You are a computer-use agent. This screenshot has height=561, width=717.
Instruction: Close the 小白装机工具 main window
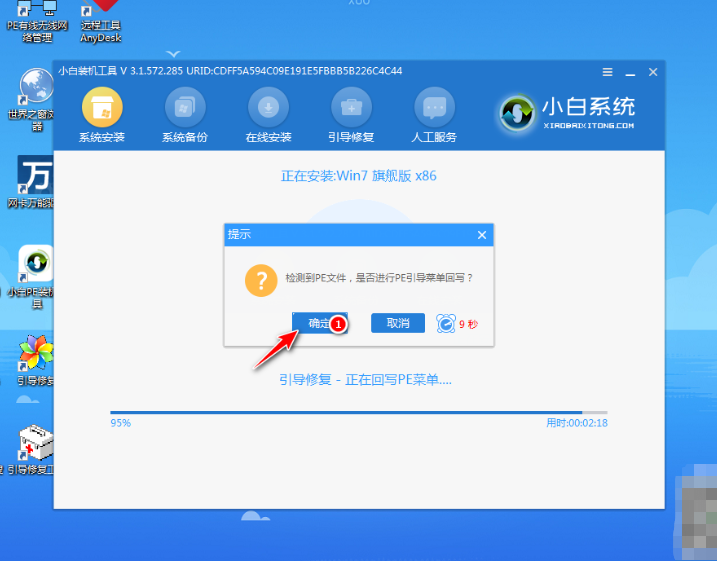[x=653, y=72]
